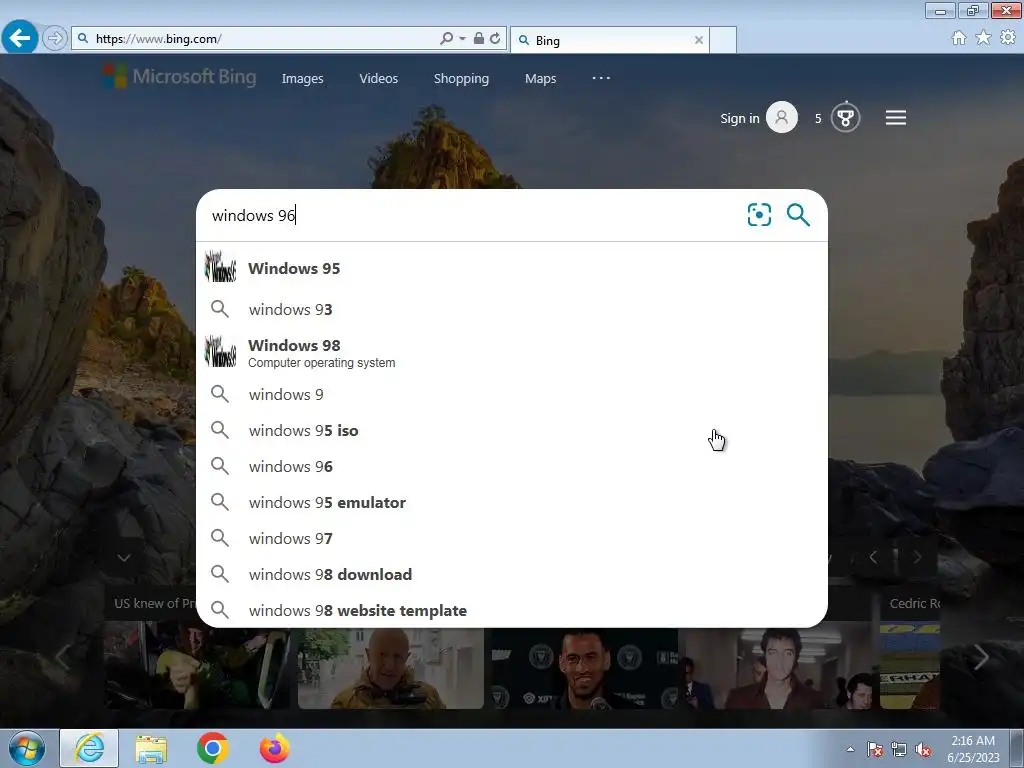Open the Shopping menu item

click(x=461, y=78)
